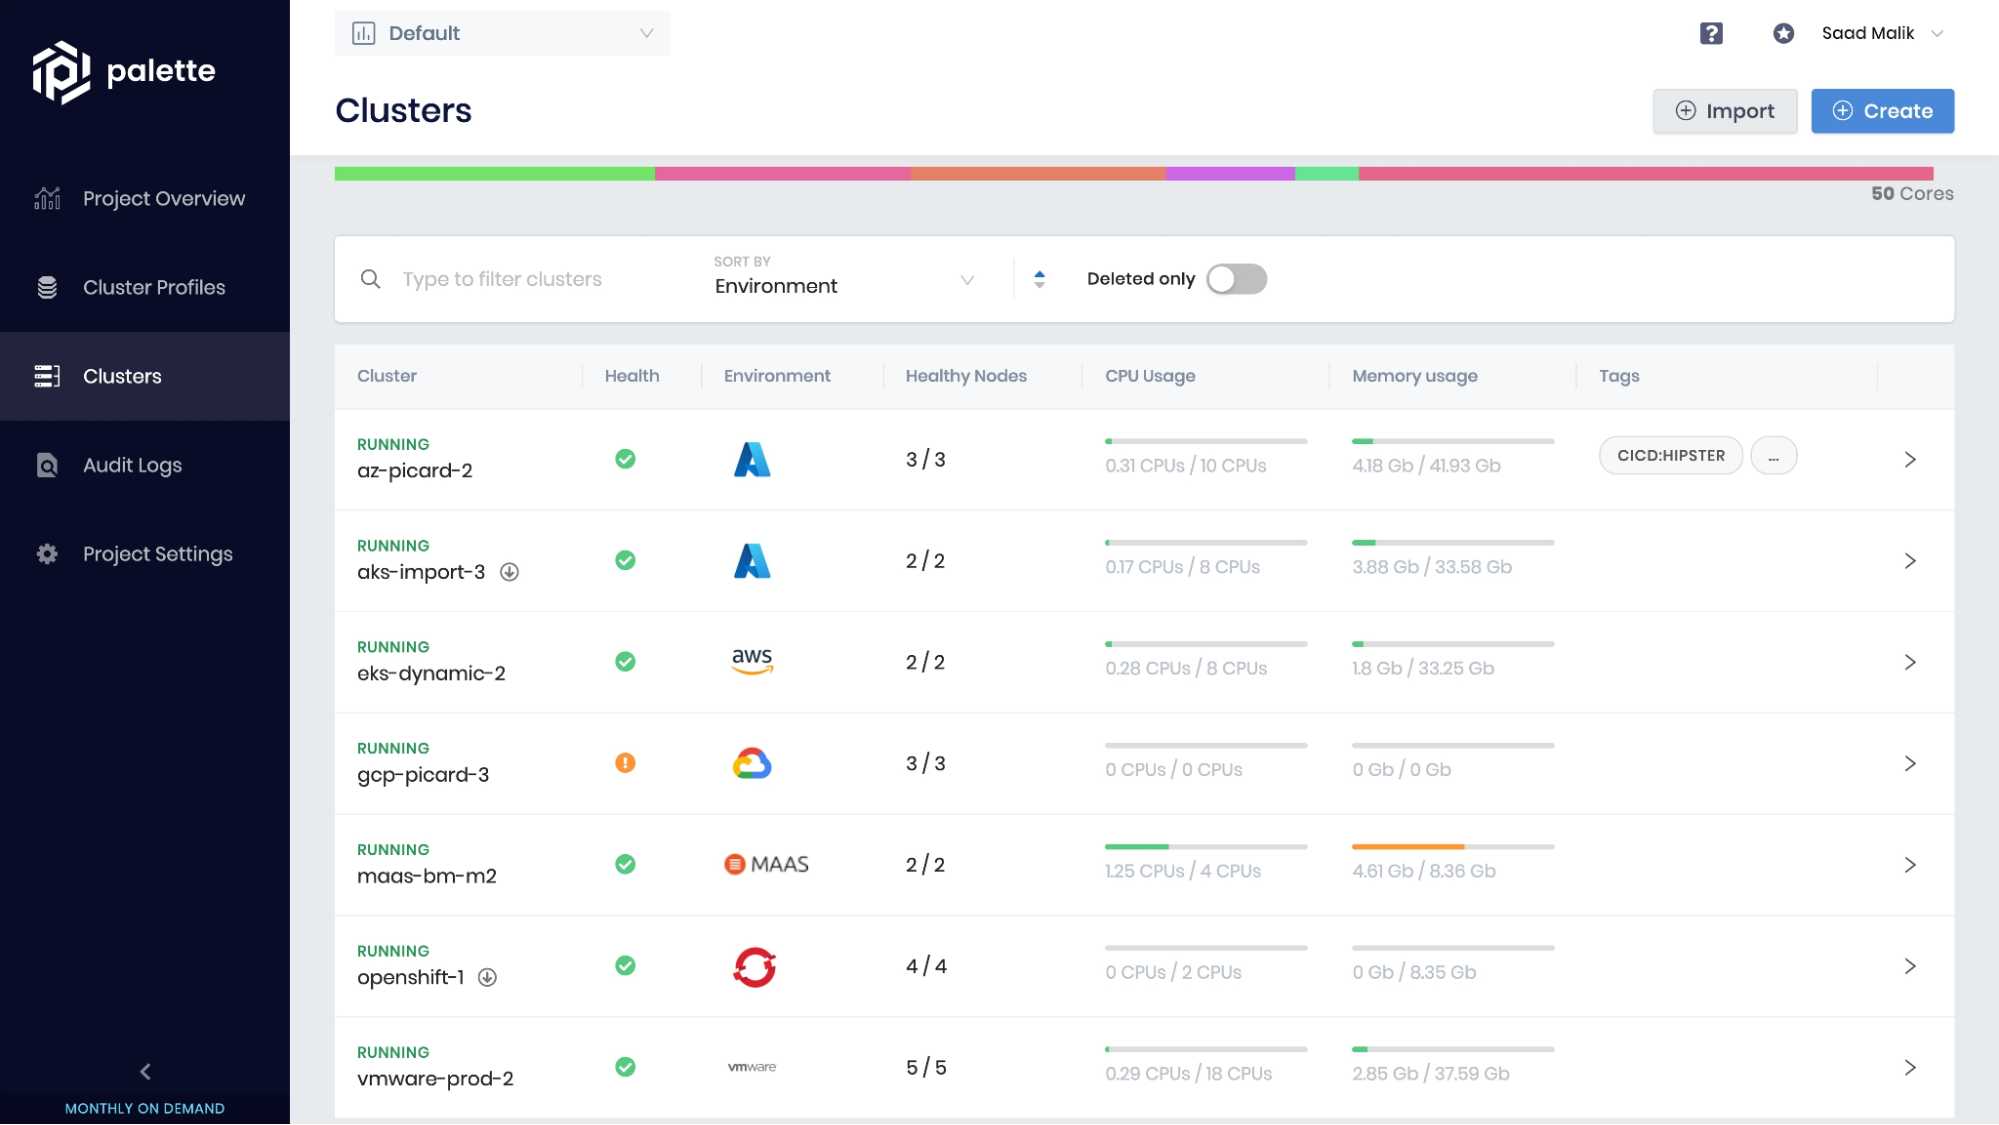Click the Palette logo
Image resolution: width=1999 pixels, height=1125 pixels.
pyautogui.click(x=123, y=71)
